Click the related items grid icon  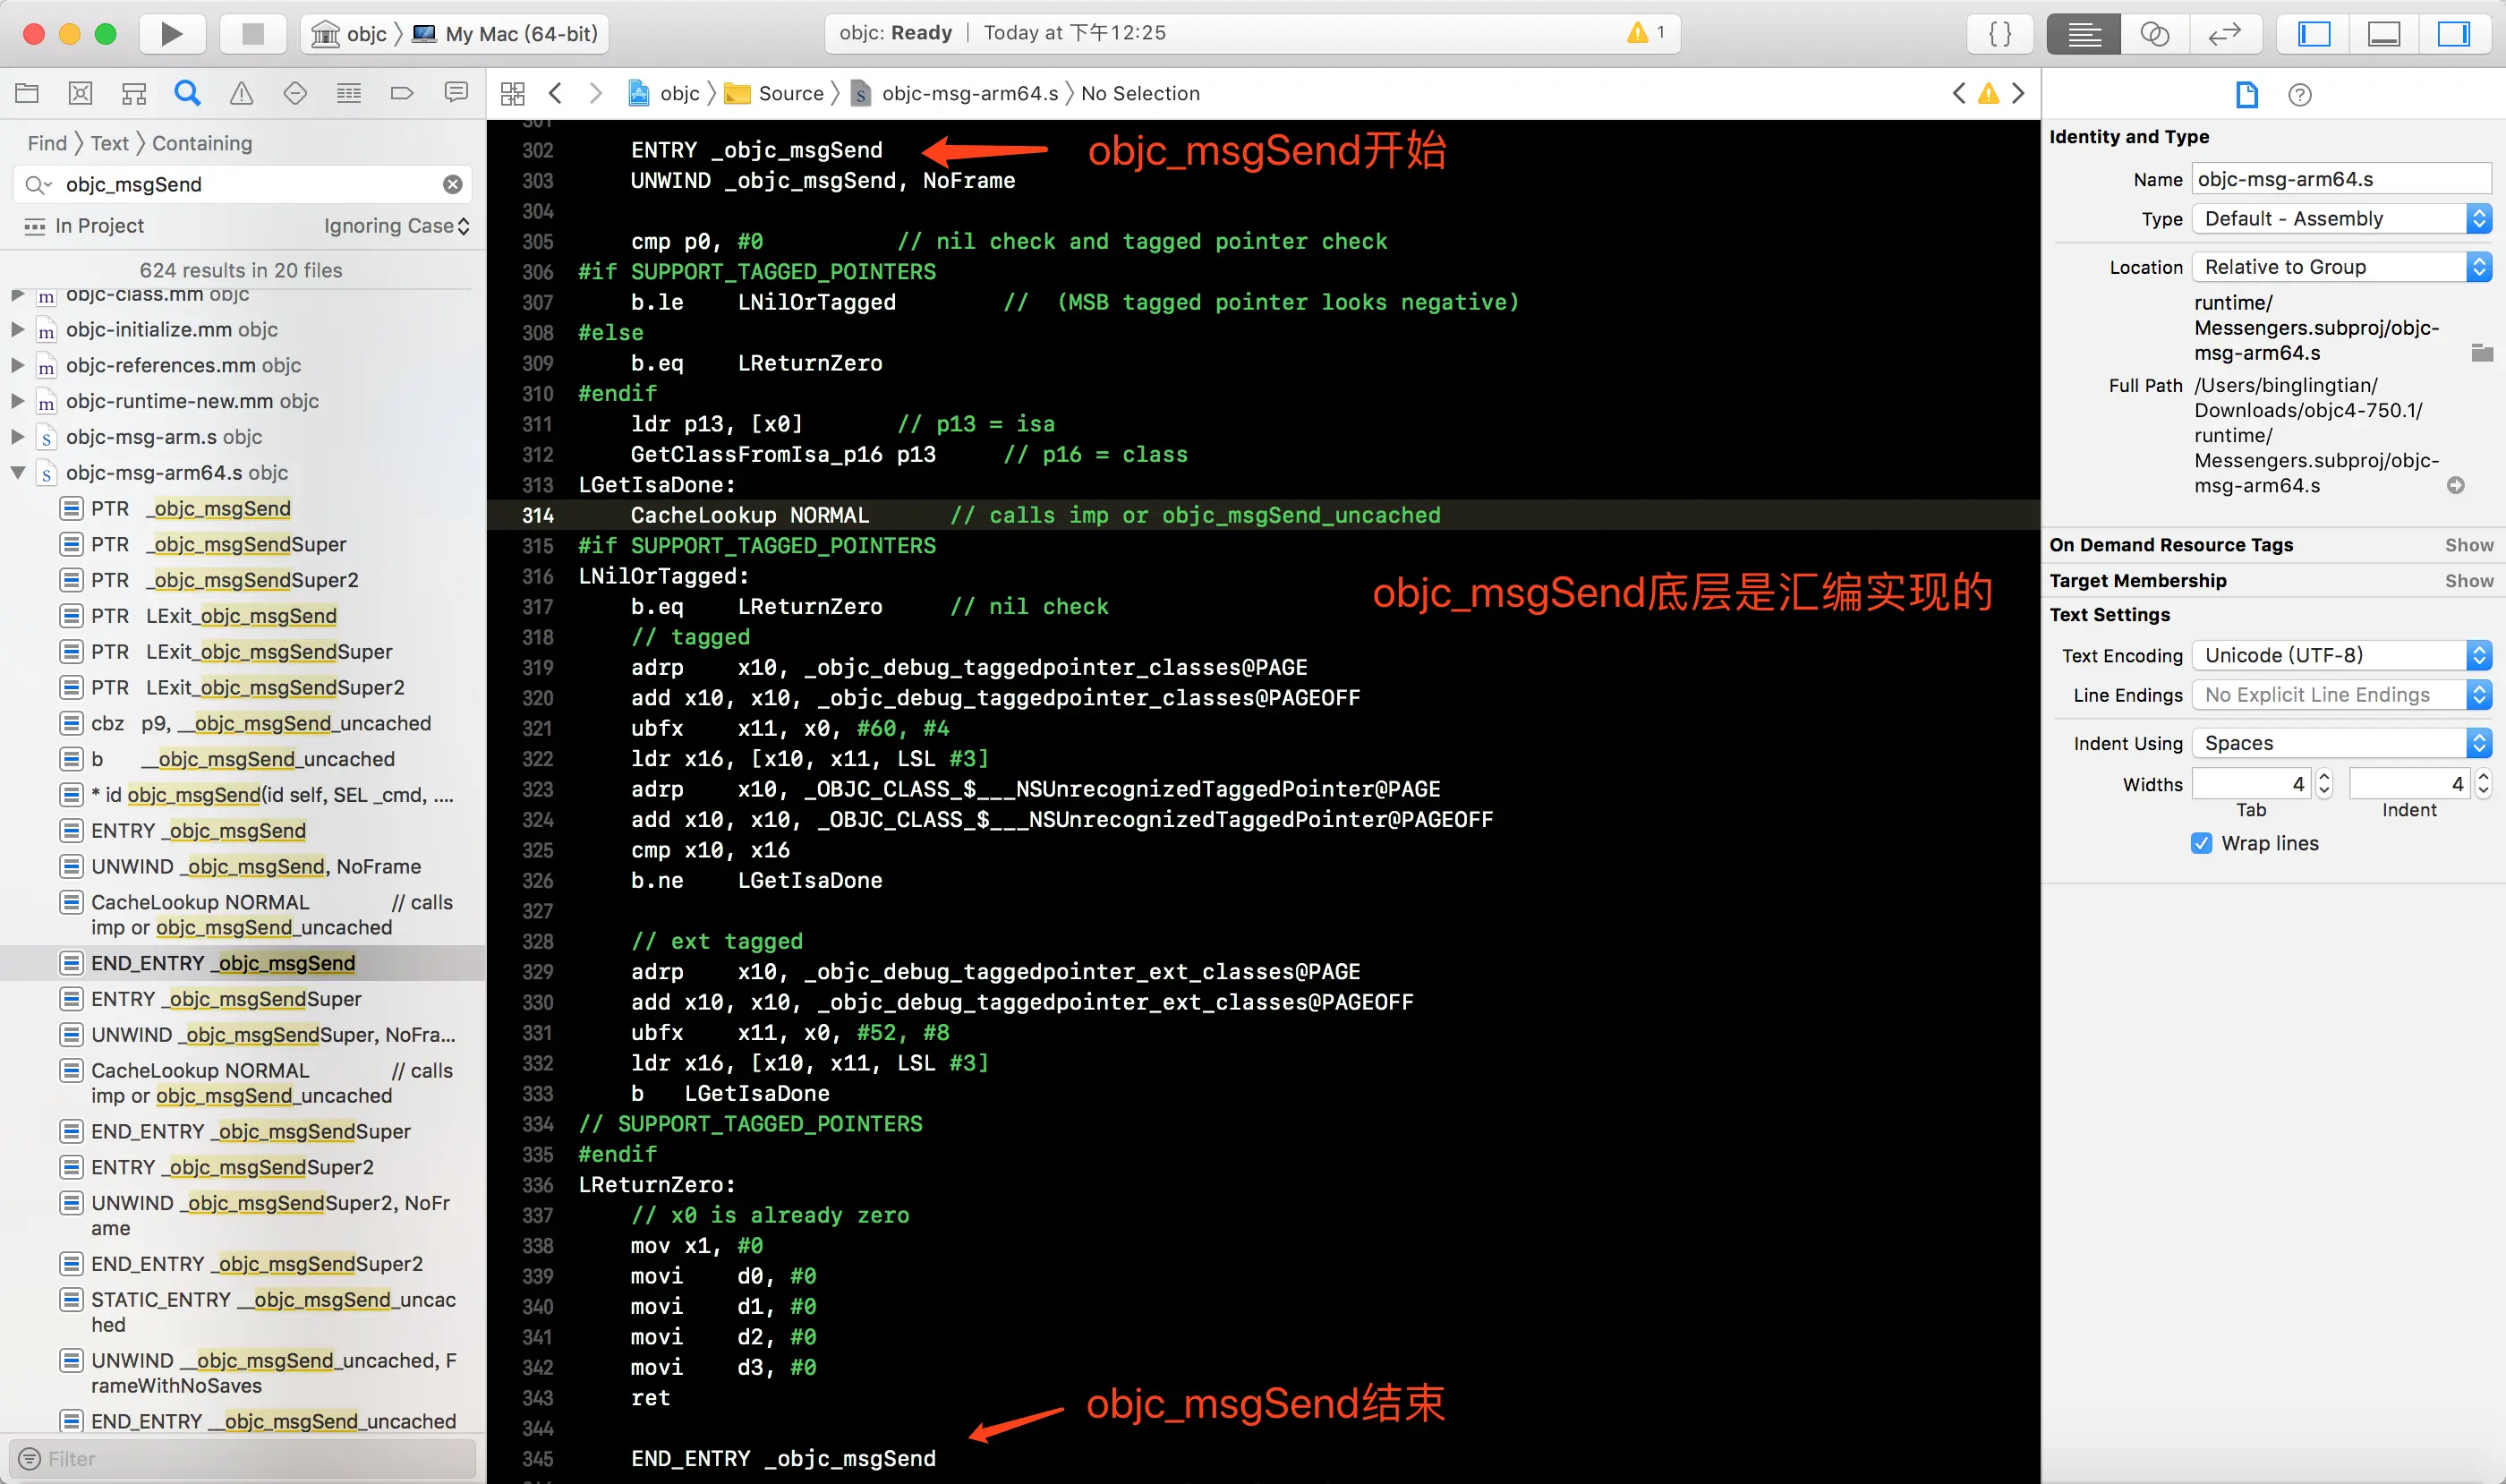point(512,93)
